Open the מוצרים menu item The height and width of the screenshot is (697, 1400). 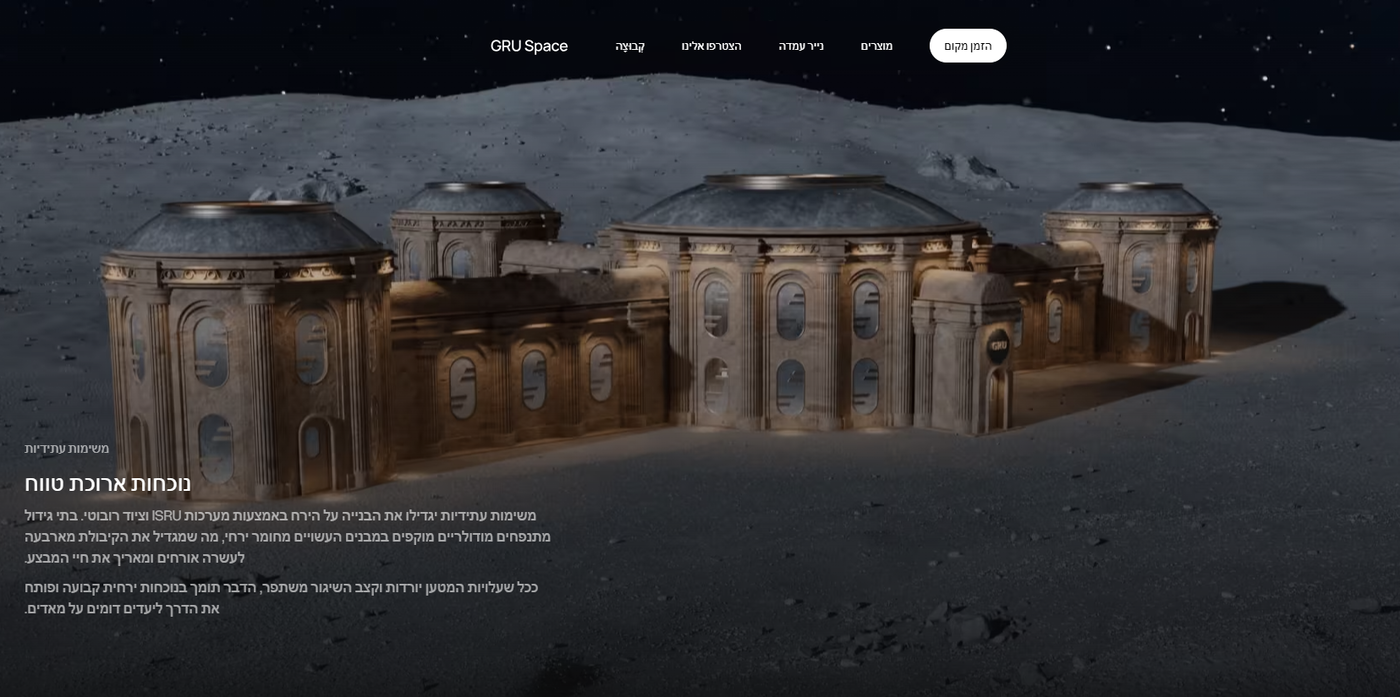click(x=877, y=46)
